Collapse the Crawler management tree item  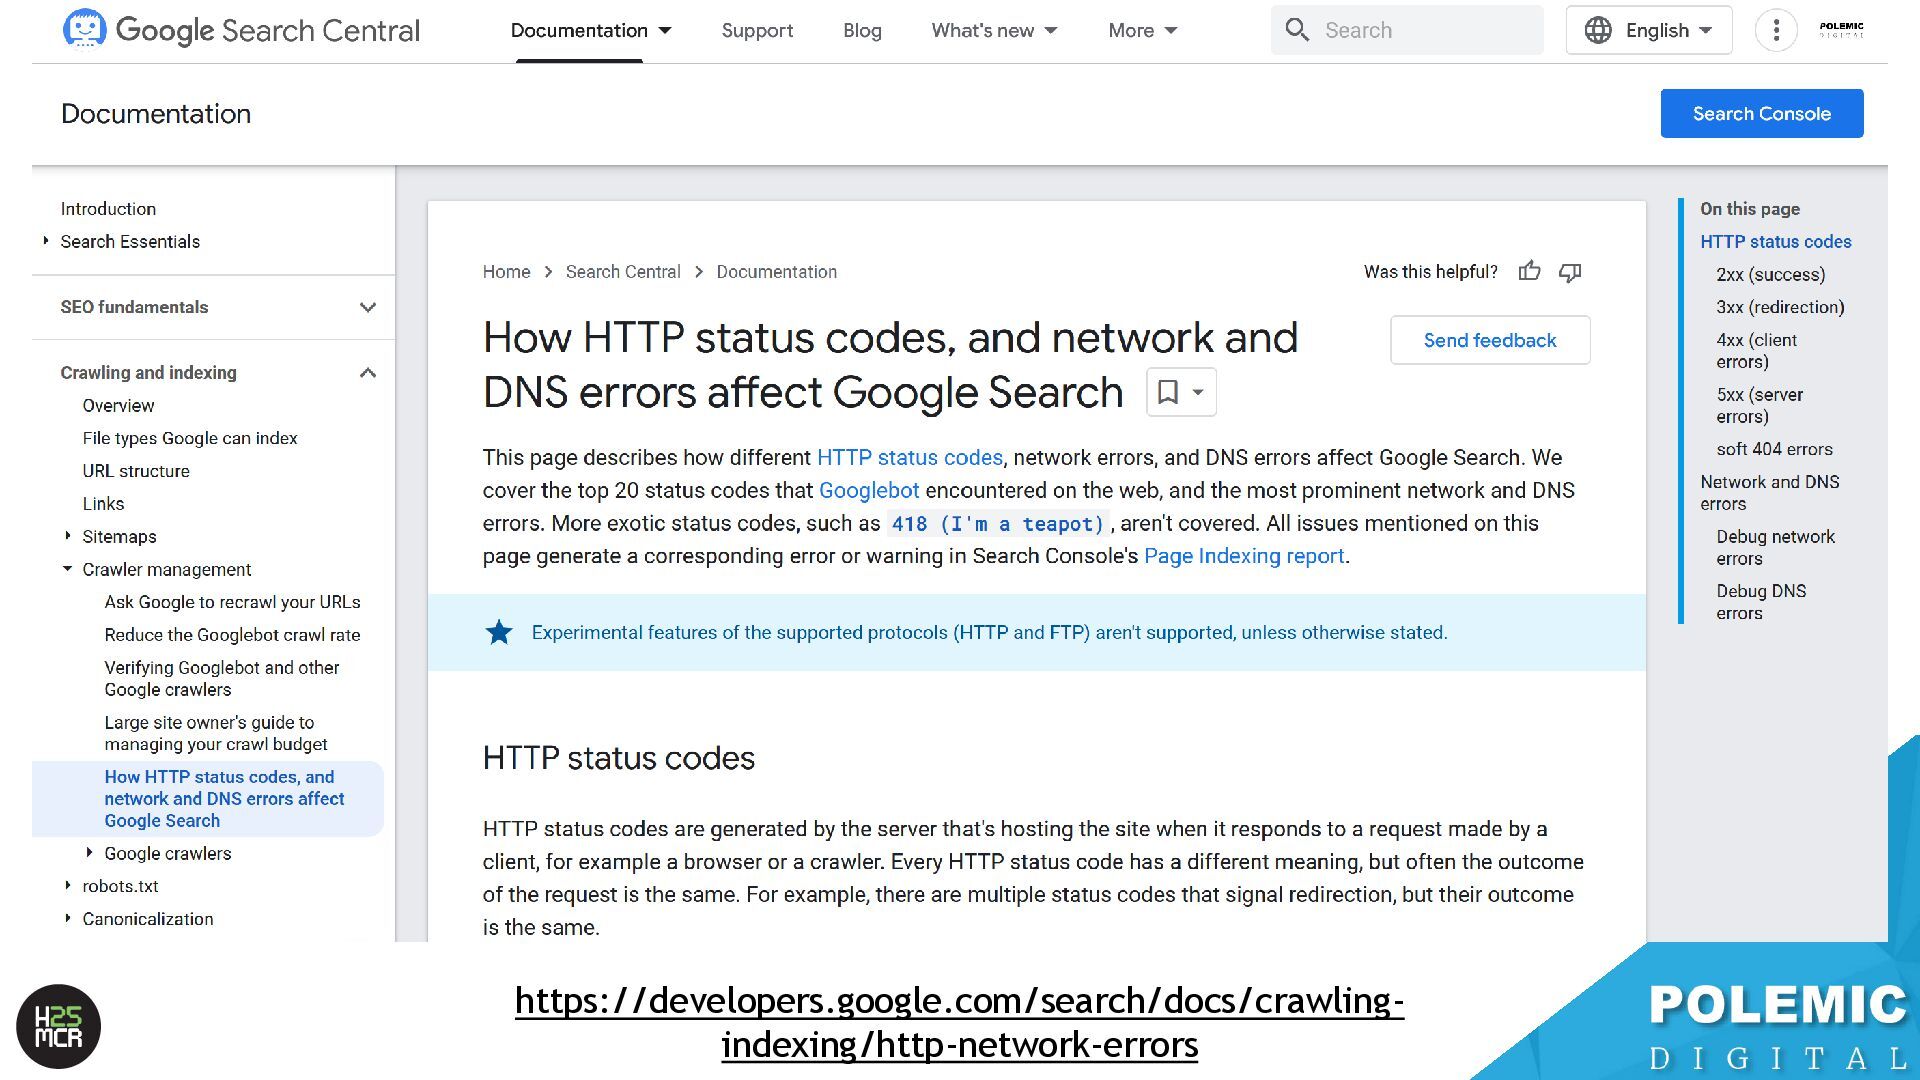(68, 569)
